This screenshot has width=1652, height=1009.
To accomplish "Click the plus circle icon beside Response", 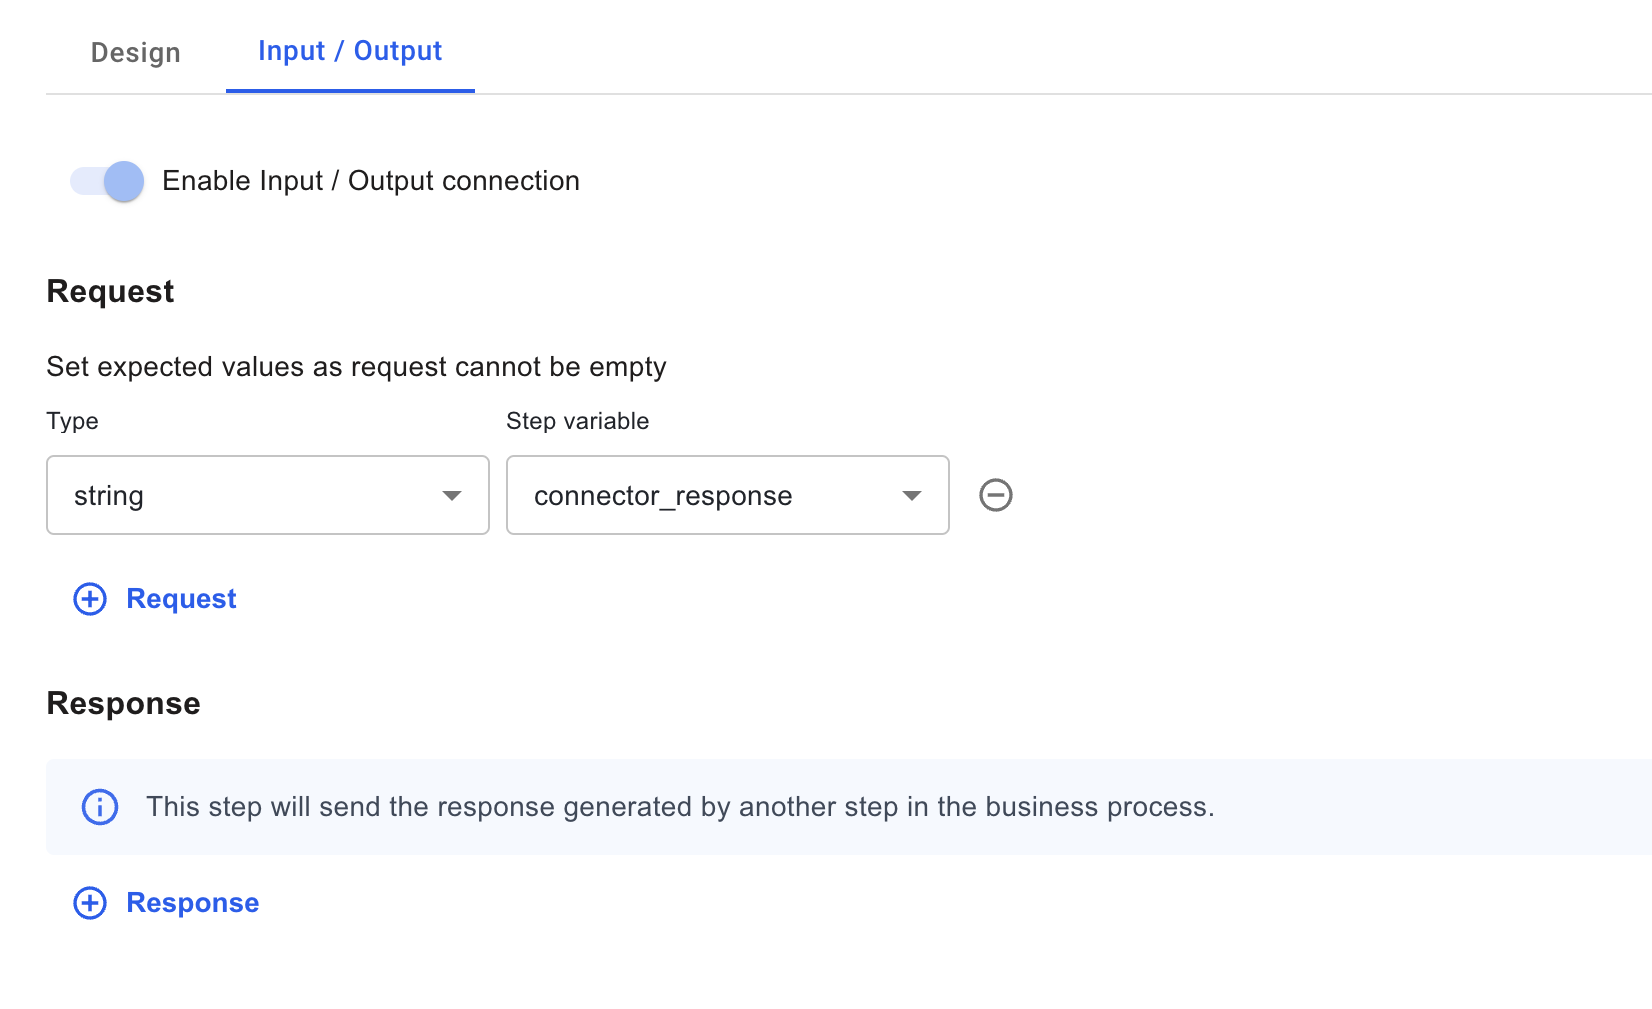I will pyautogui.click(x=90, y=903).
